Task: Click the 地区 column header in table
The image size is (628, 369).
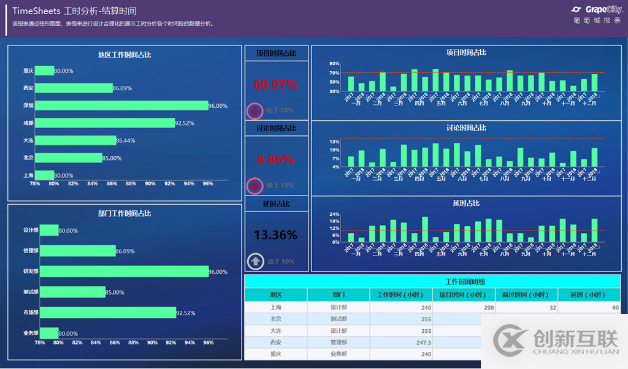Action: [276, 295]
